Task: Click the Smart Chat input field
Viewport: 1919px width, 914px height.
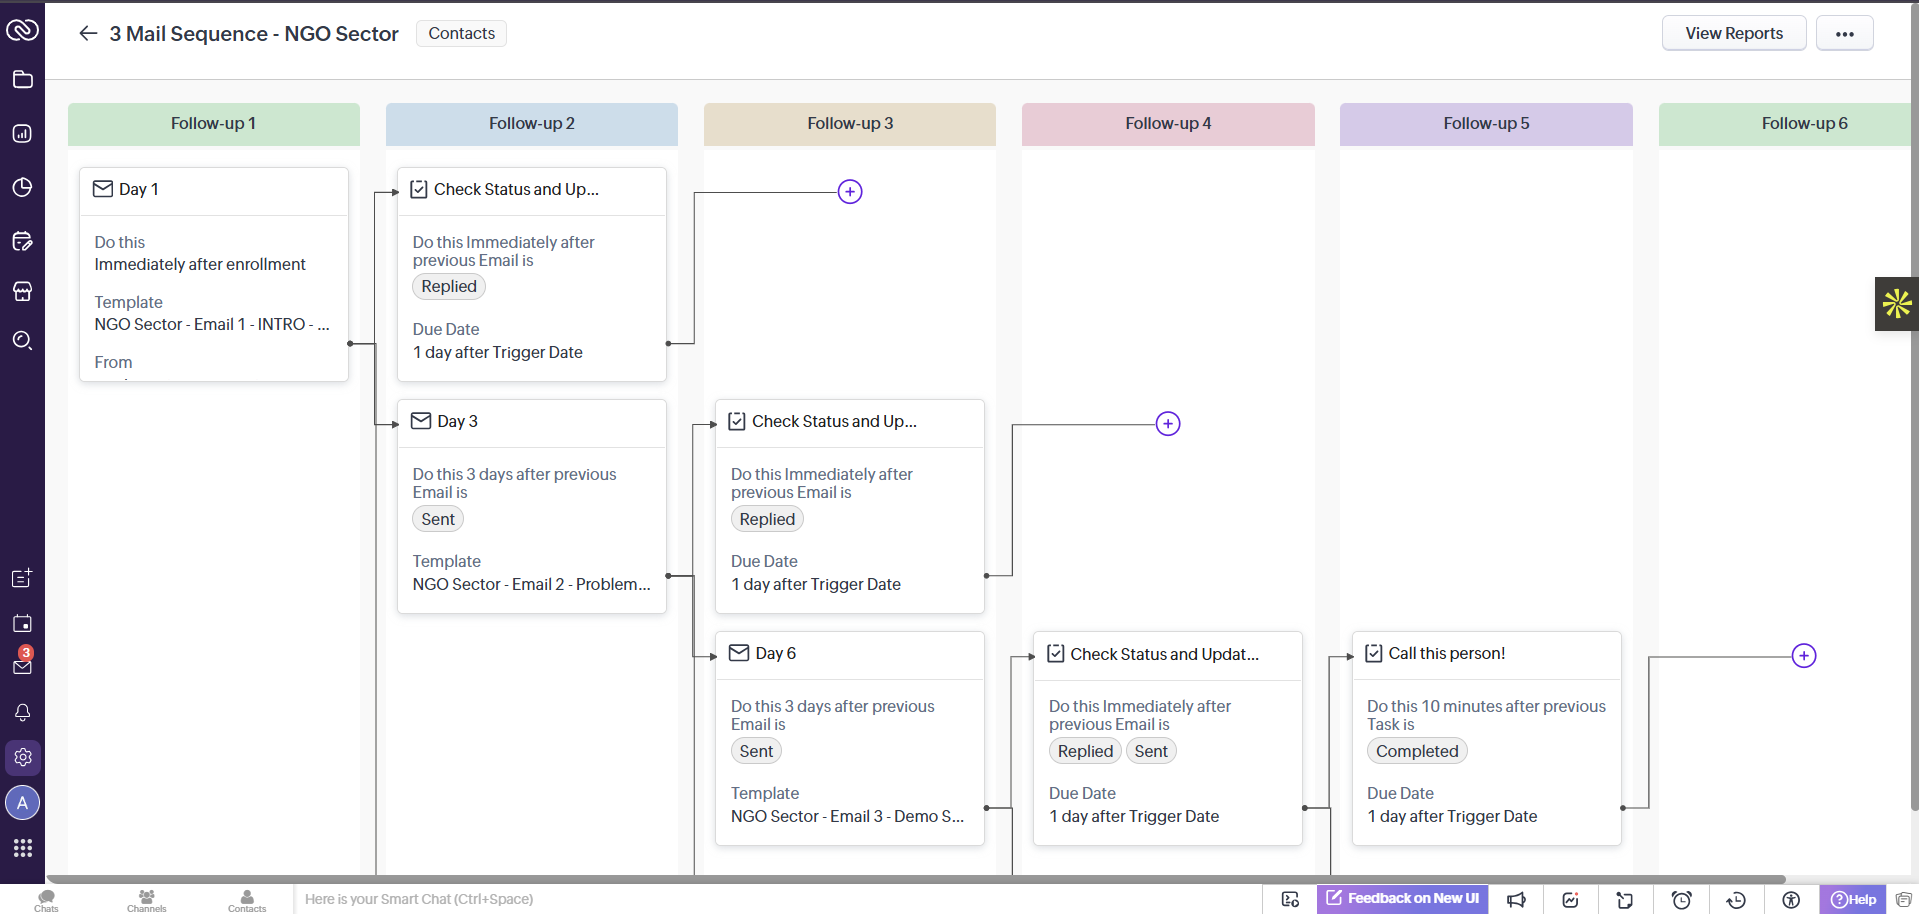Action: tap(775, 899)
